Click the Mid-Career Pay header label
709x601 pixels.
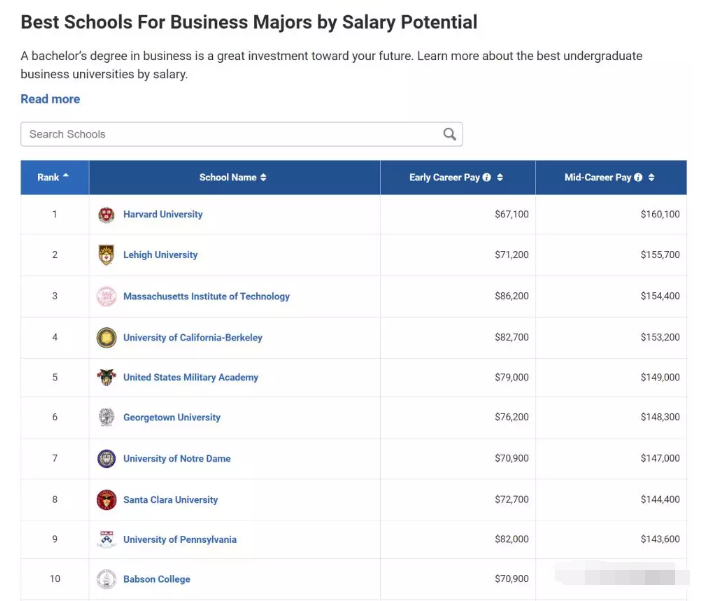point(598,177)
